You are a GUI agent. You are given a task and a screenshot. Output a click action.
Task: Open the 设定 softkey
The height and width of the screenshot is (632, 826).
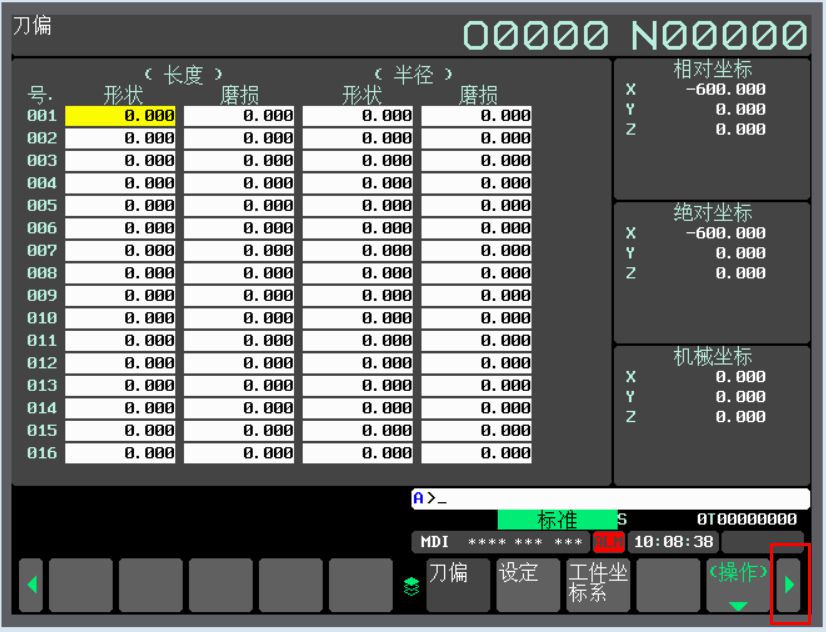point(528,585)
